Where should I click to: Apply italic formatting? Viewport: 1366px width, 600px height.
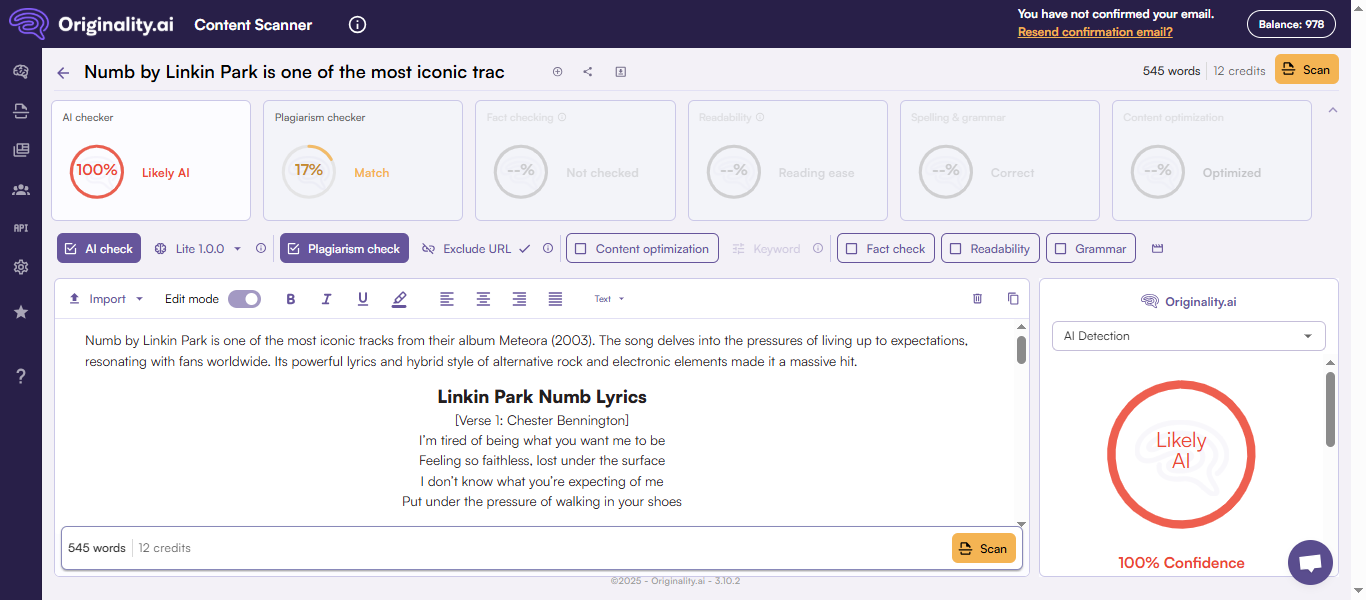pyautogui.click(x=326, y=299)
